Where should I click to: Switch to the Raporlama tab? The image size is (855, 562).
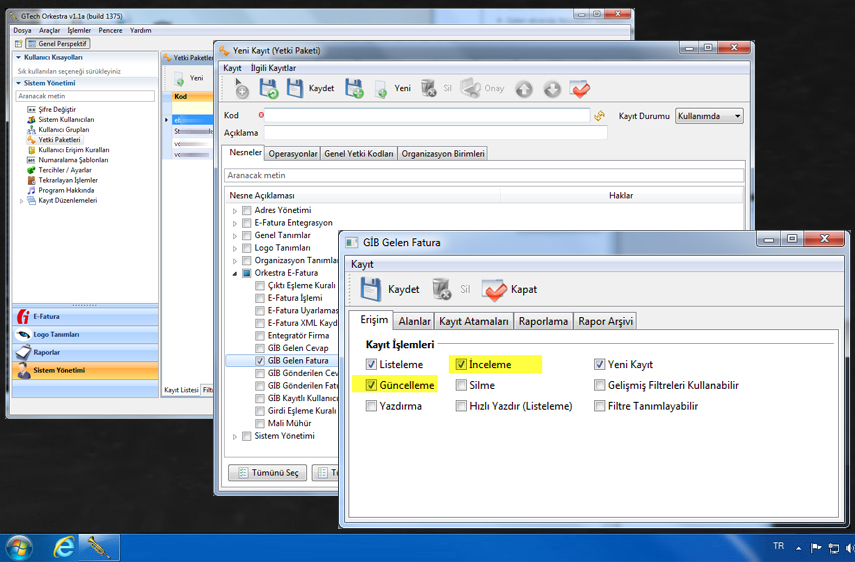pyautogui.click(x=543, y=322)
